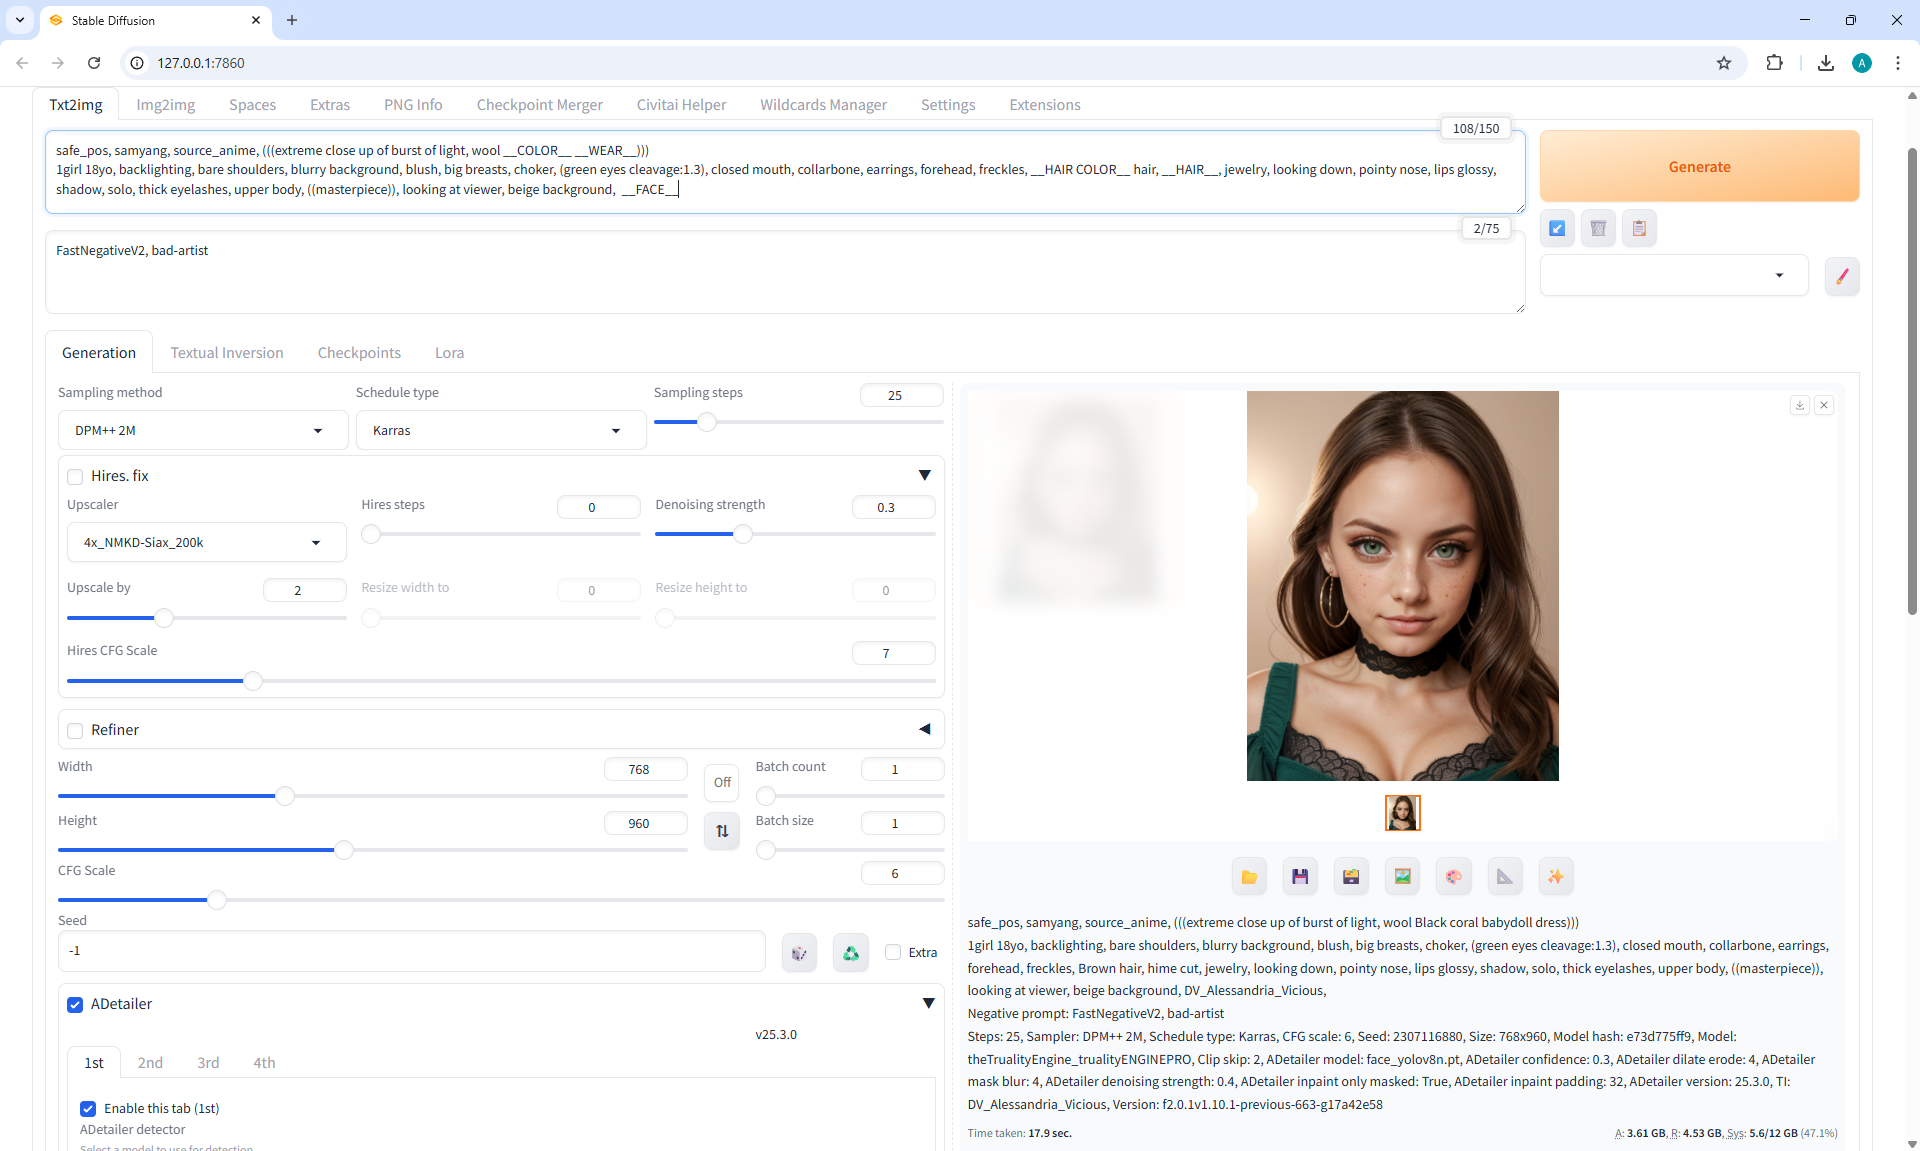Viewport: 1920px width, 1151px height.
Task: Randomize seed with dice icon
Action: coord(799,953)
